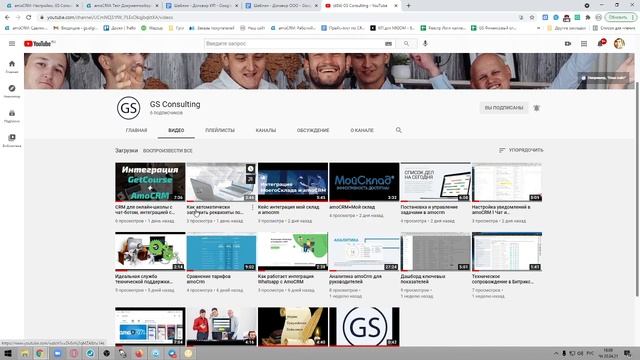Toggle channel notification bell next to subscribed button

pyautogui.click(x=537, y=108)
